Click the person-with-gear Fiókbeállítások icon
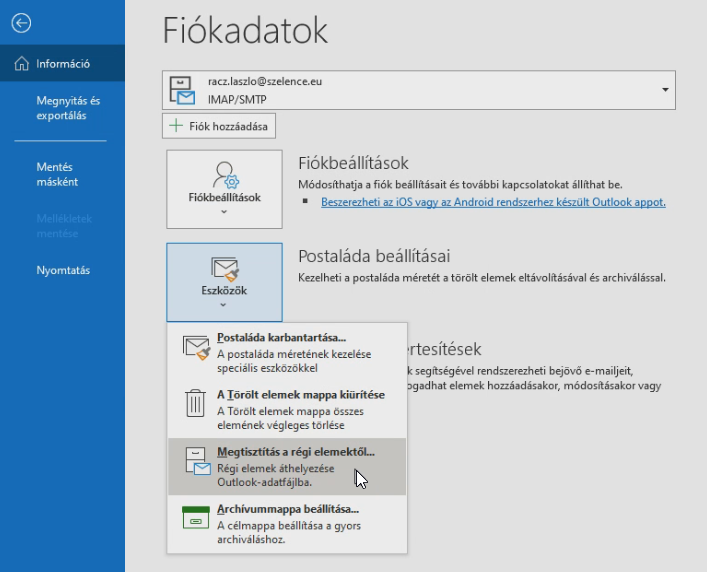The width and height of the screenshot is (707, 572). coord(224,174)
